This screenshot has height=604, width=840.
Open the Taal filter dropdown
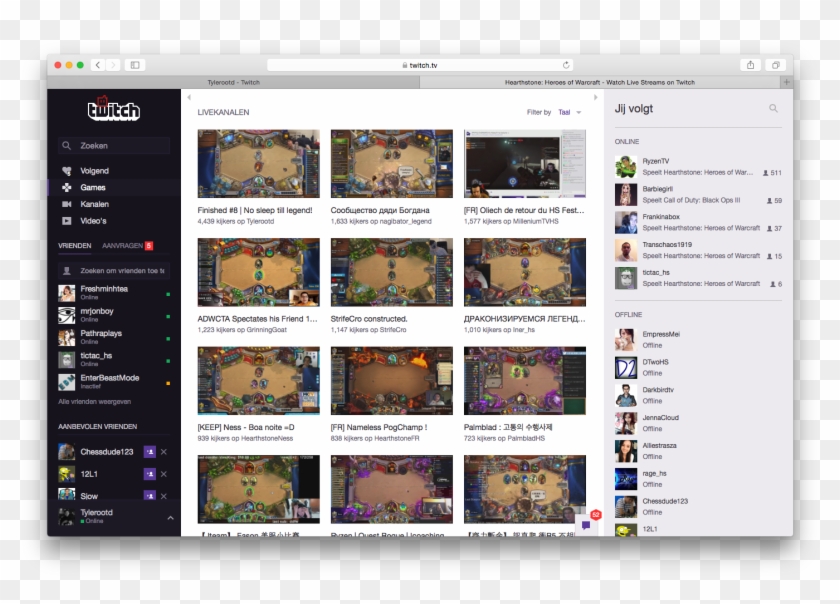tap(568, 112)
